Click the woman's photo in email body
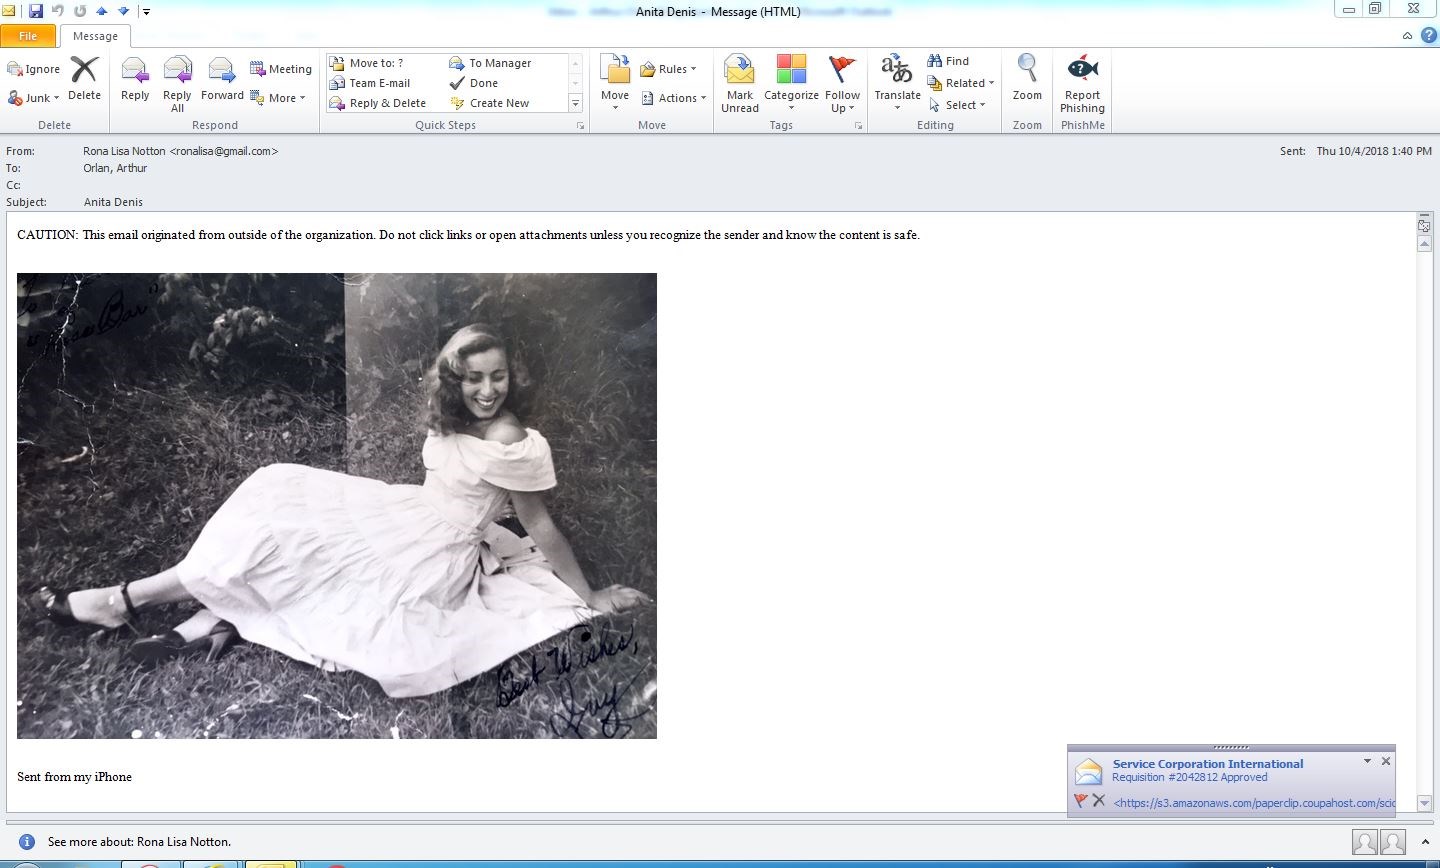Screen dimensions: 1440x868 337,506
